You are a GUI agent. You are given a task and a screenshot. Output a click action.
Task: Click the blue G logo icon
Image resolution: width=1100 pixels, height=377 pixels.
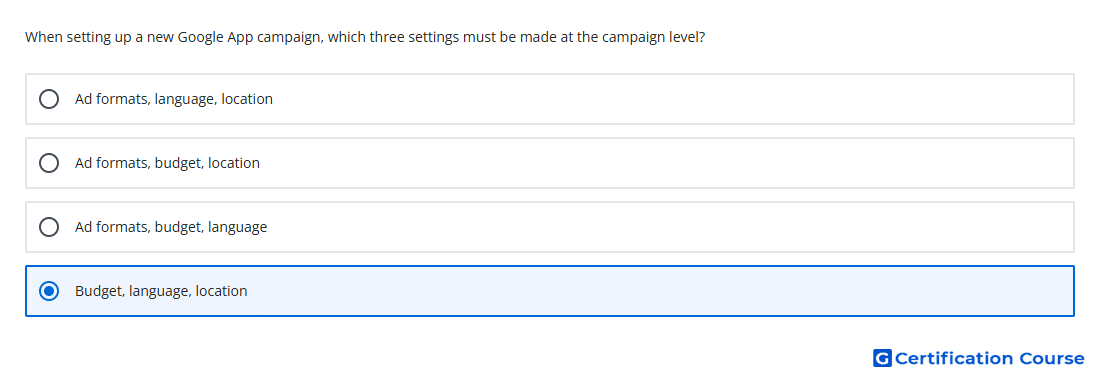[x=882, y=359]
